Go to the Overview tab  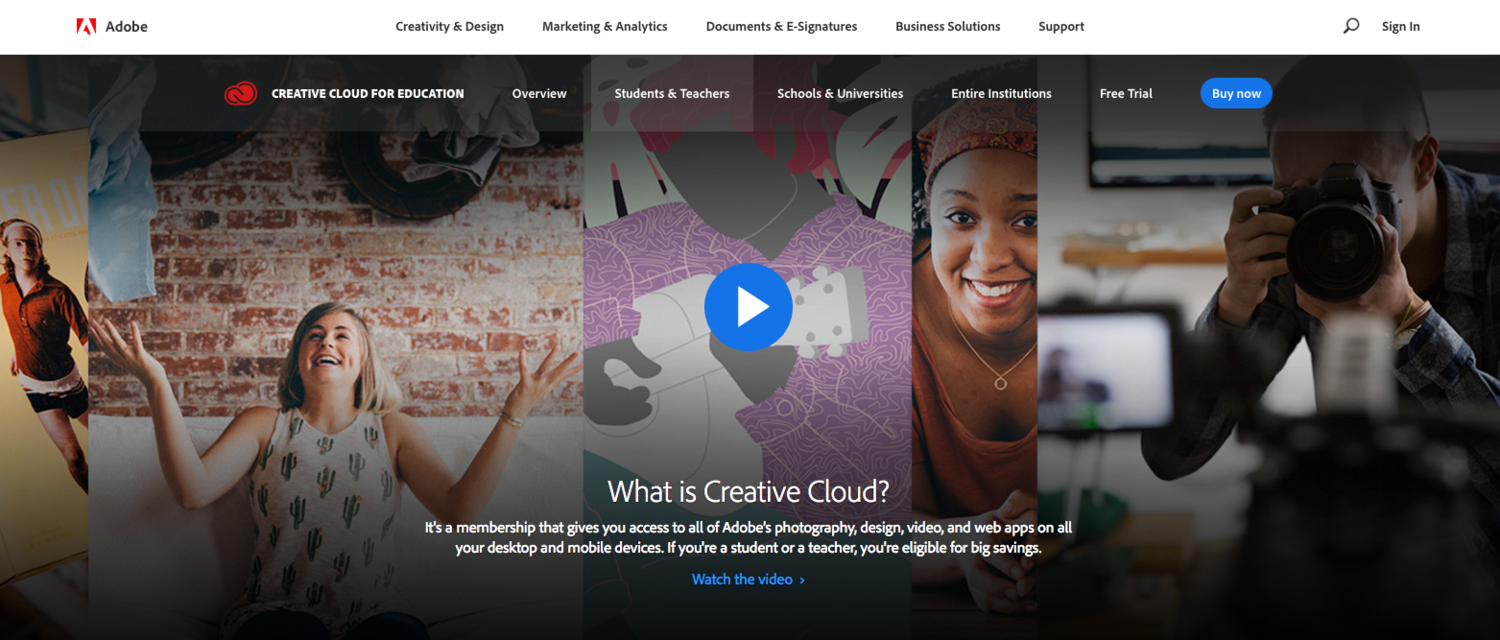point(539,94)
